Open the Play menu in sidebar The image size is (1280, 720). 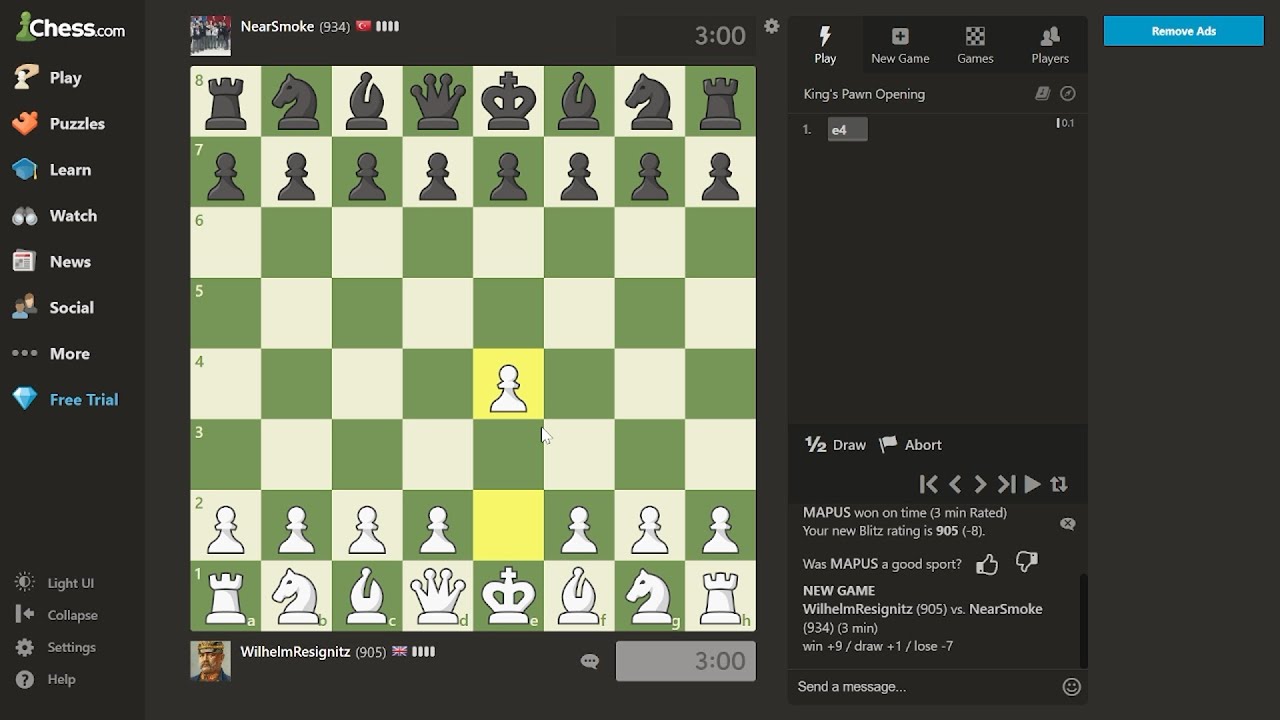pyautogui.click(x=48, y=77)
